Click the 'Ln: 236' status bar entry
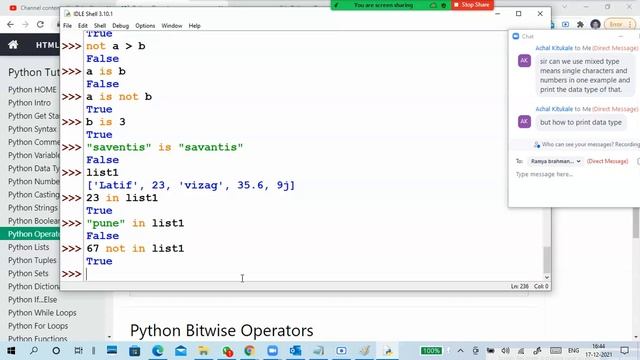The image size is (640, 360). tap(520, 287)
